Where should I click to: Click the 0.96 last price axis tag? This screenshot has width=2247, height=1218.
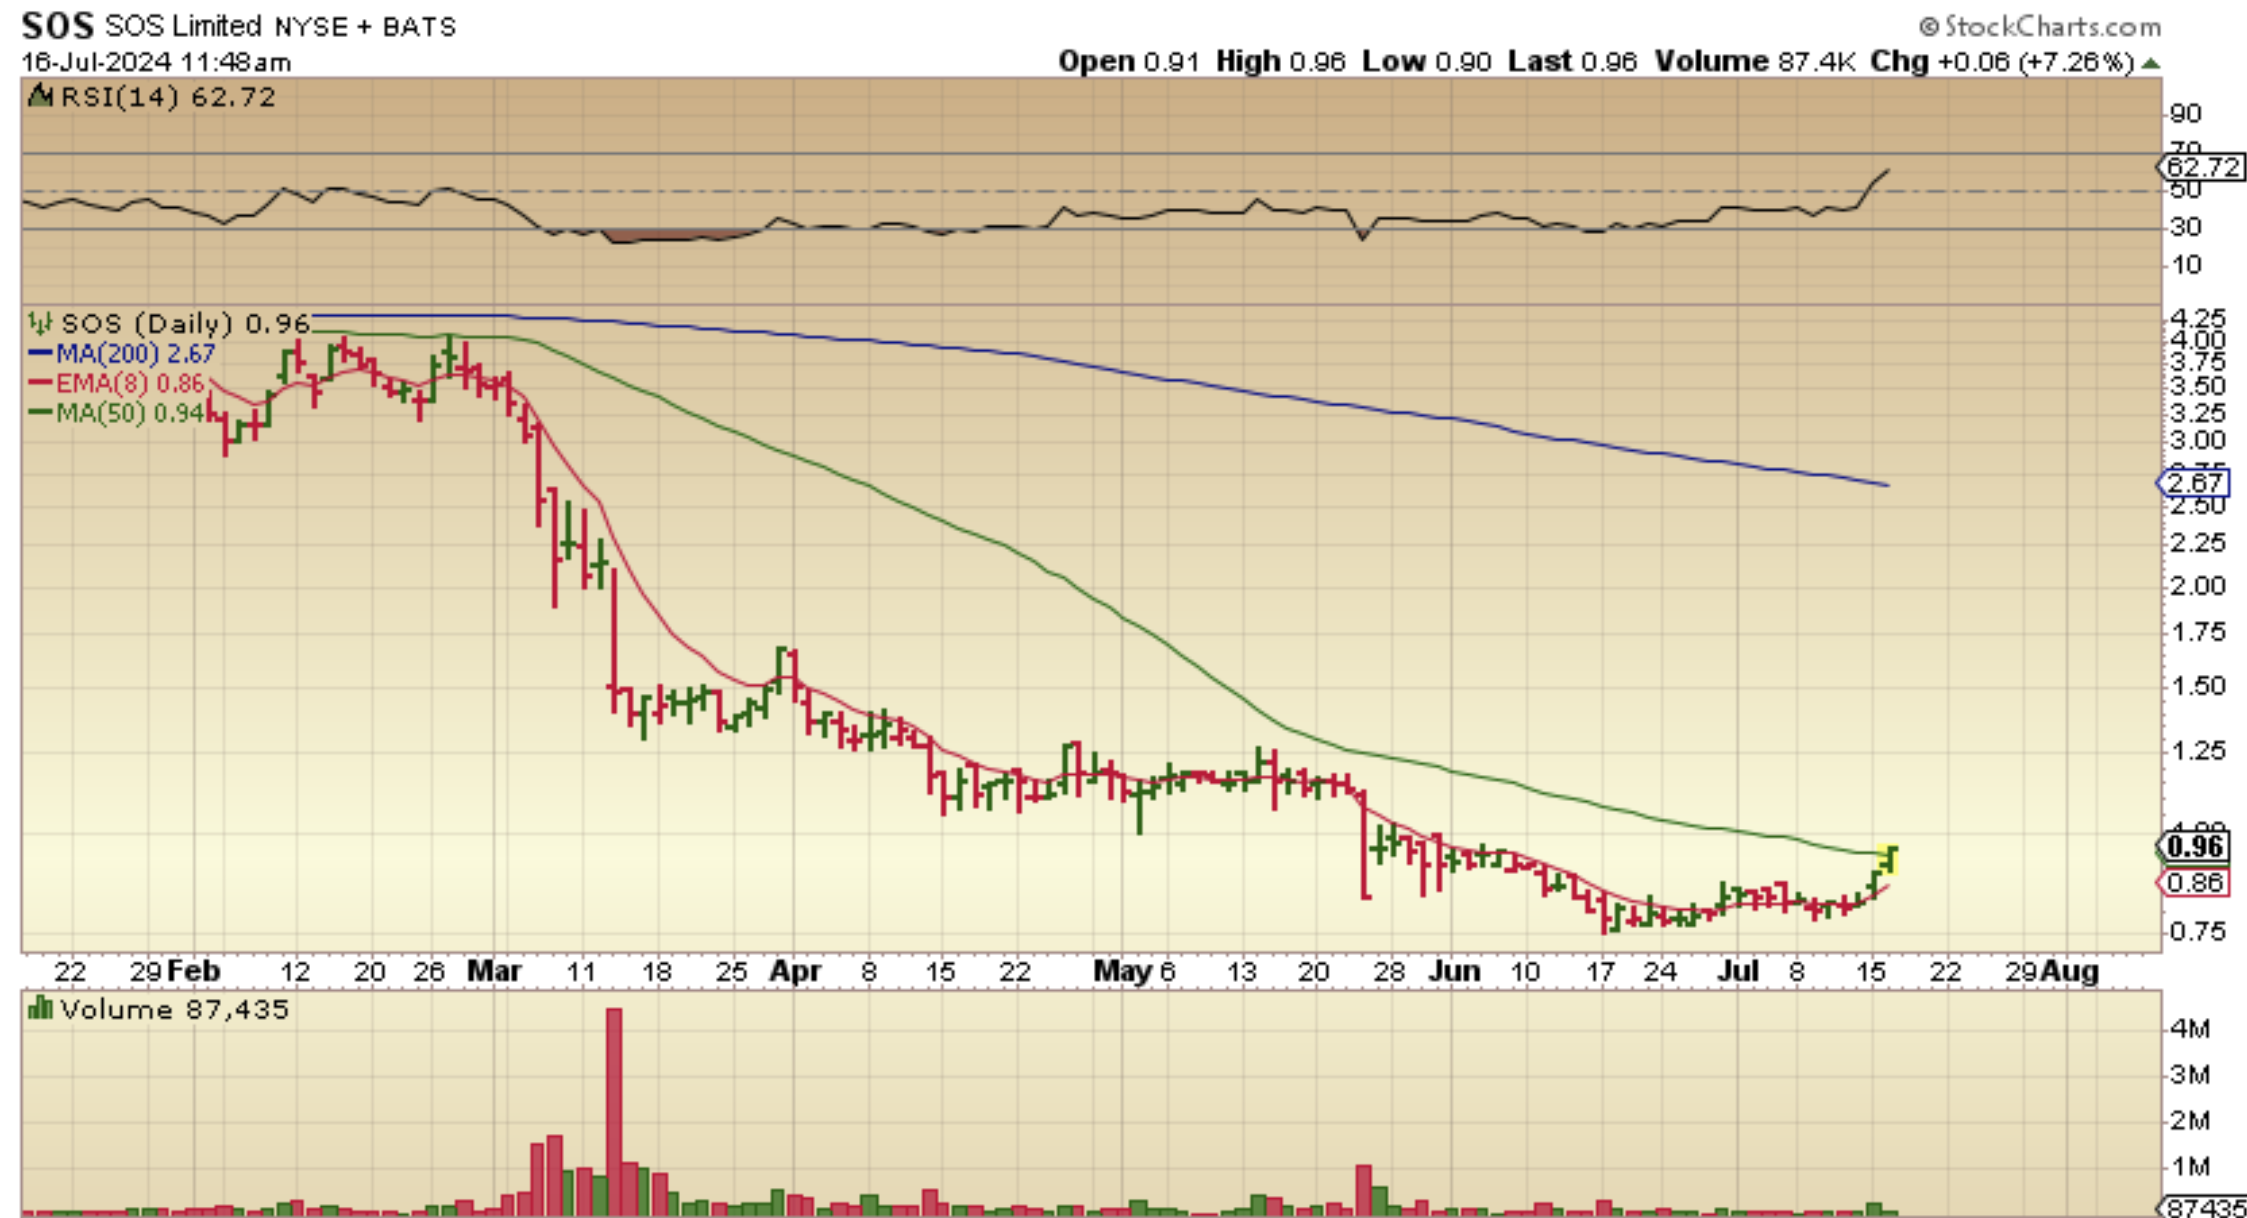tap(2194, 847)
